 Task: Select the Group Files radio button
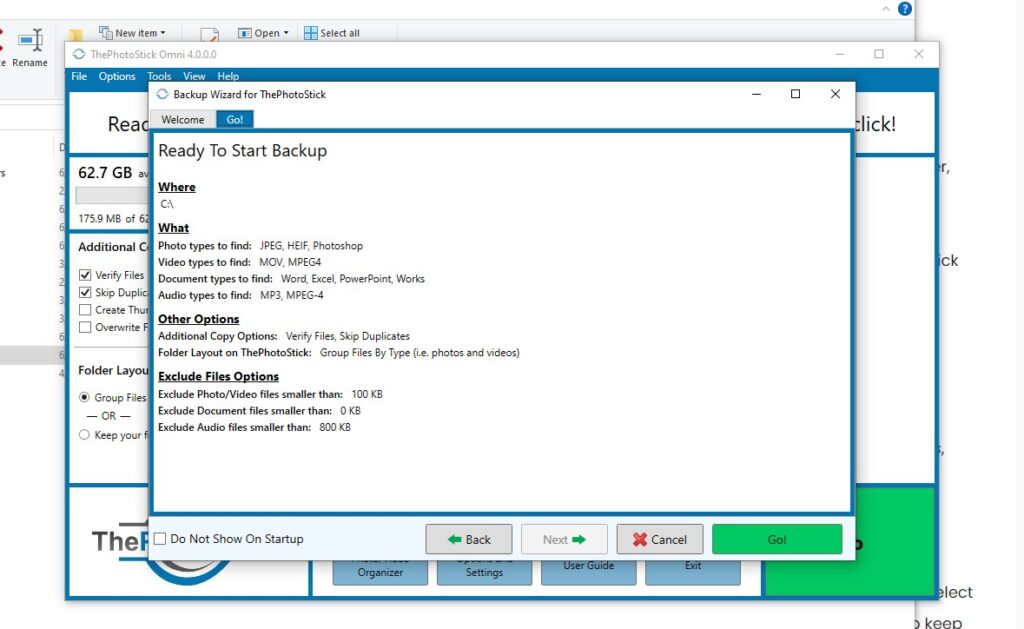[85, 397]
